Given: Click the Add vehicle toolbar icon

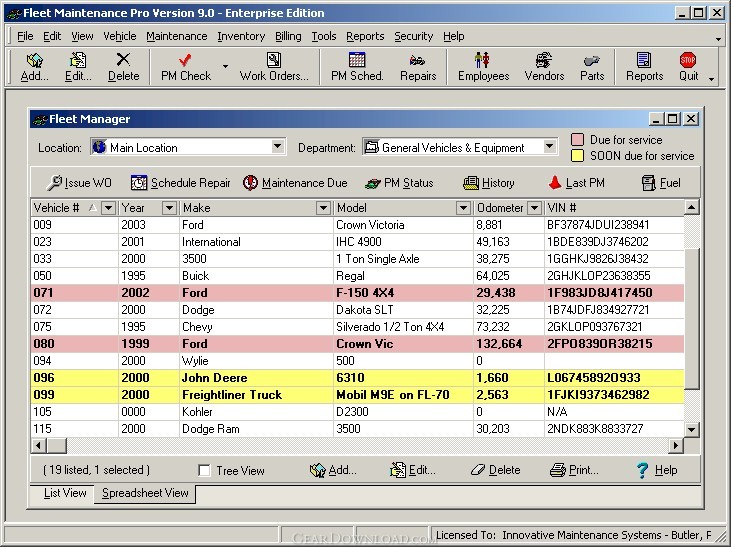Looking at the screenshot, I should click(x=34, y=67).
